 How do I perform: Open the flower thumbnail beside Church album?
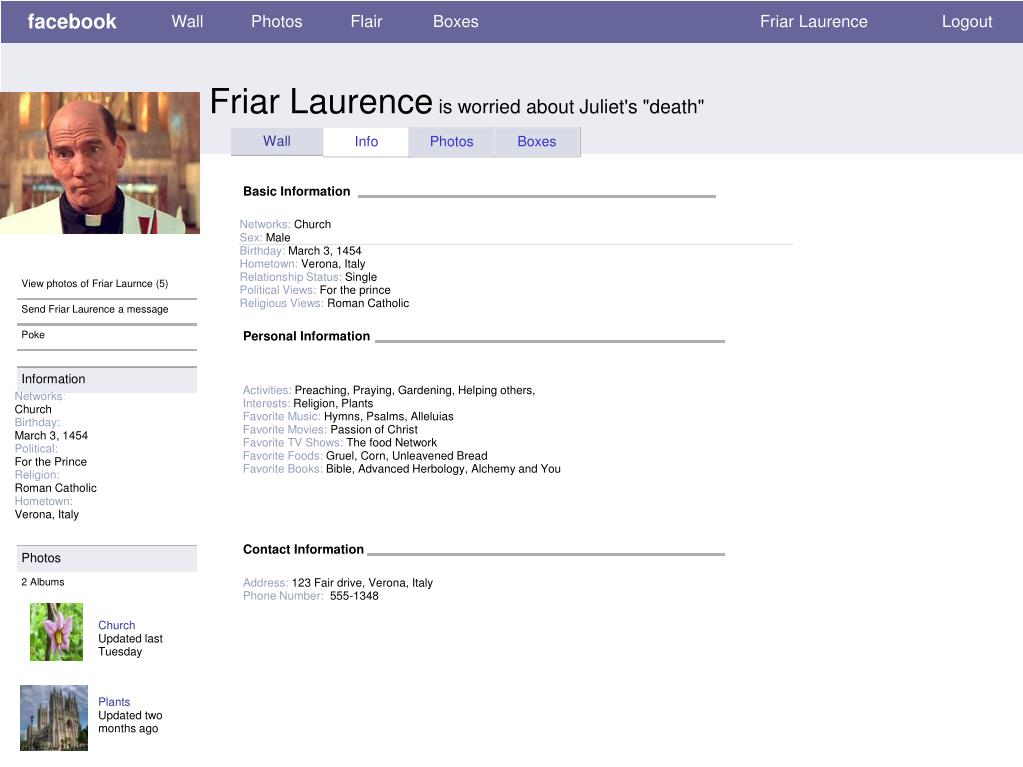(x=56, y=632)
